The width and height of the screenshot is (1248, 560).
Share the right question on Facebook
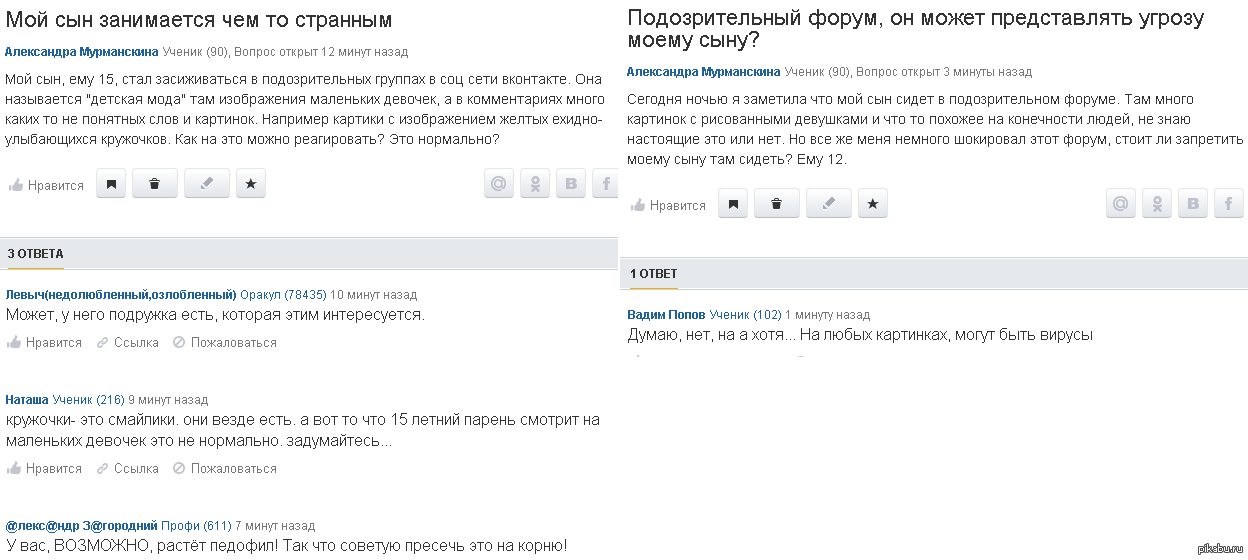[x=1229, y=204]
